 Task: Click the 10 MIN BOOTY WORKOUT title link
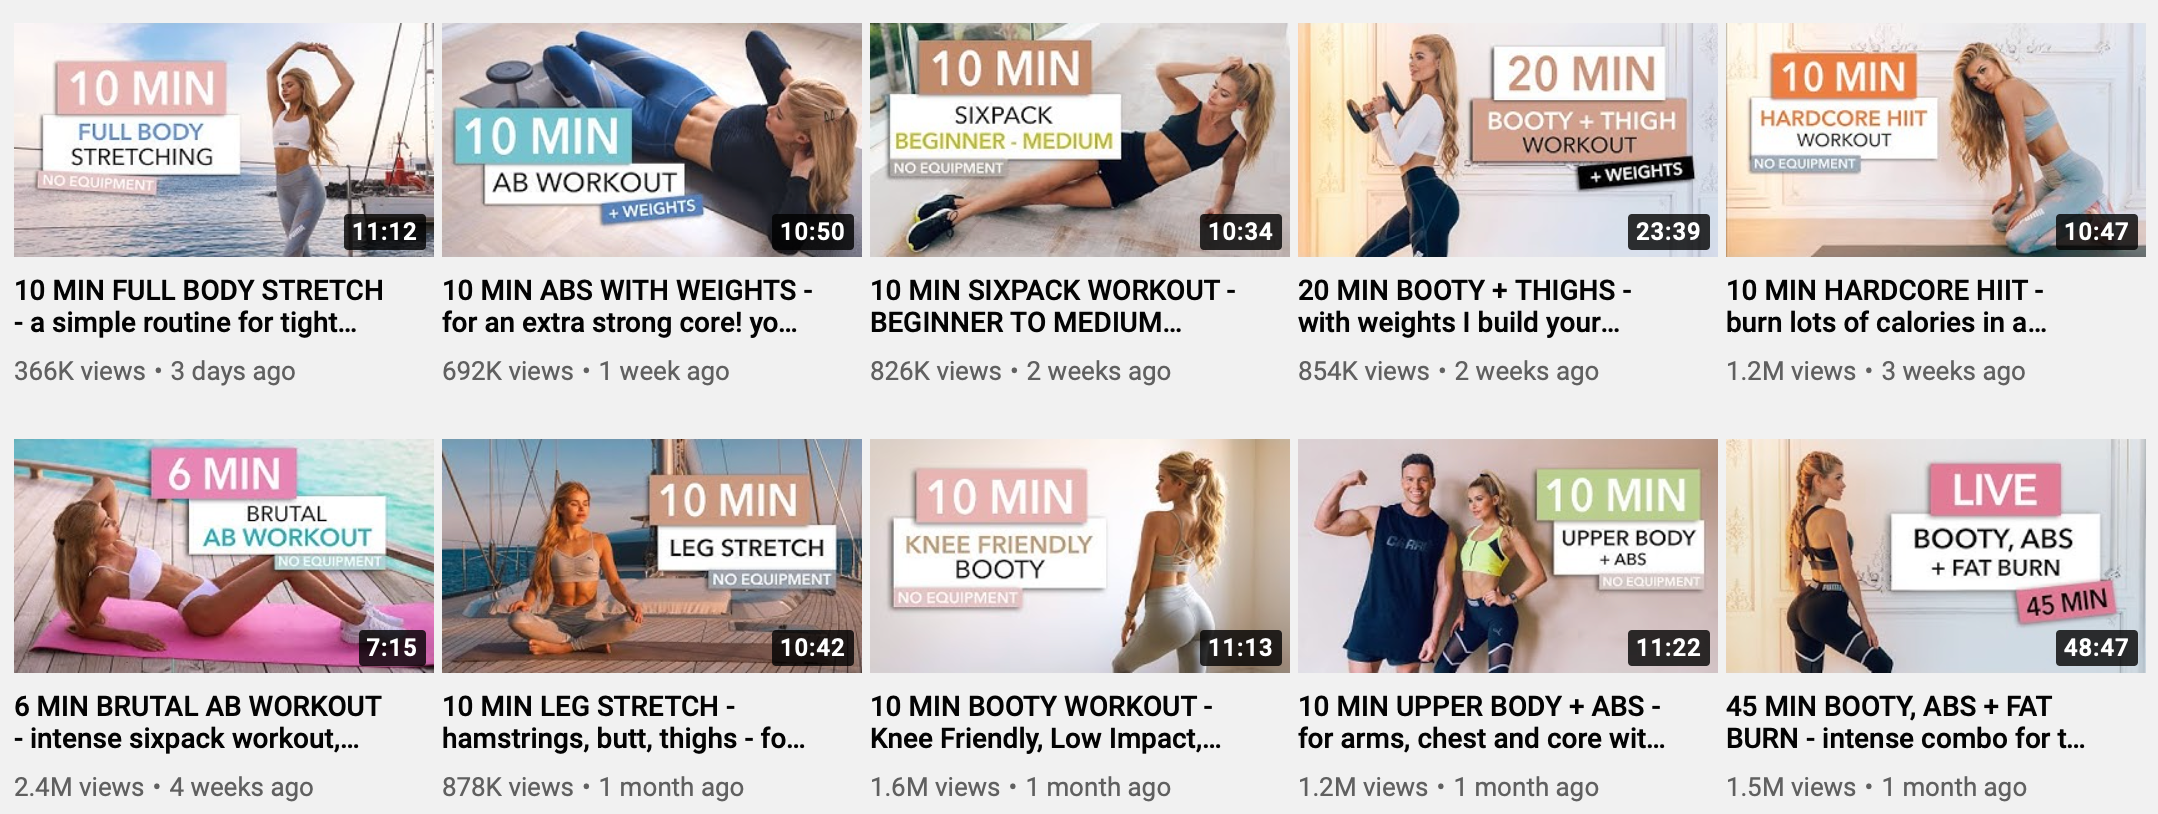pos(1046,722)
